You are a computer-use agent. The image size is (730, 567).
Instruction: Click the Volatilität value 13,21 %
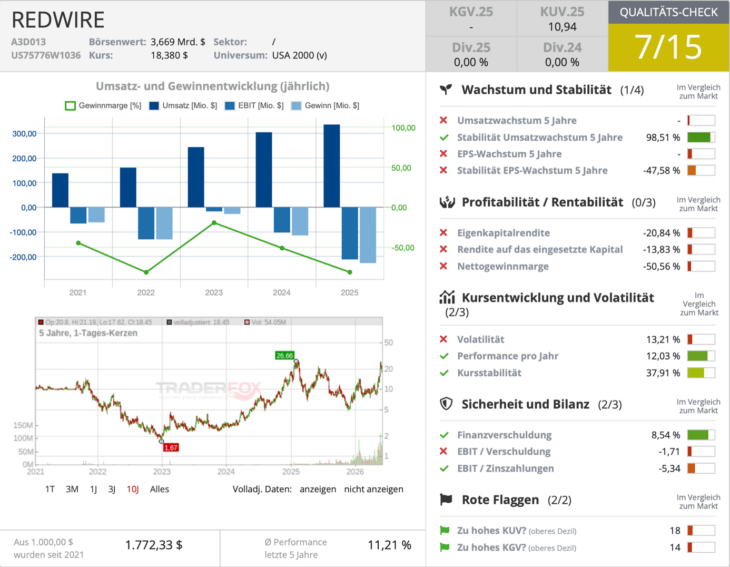(x=663, y=339)
